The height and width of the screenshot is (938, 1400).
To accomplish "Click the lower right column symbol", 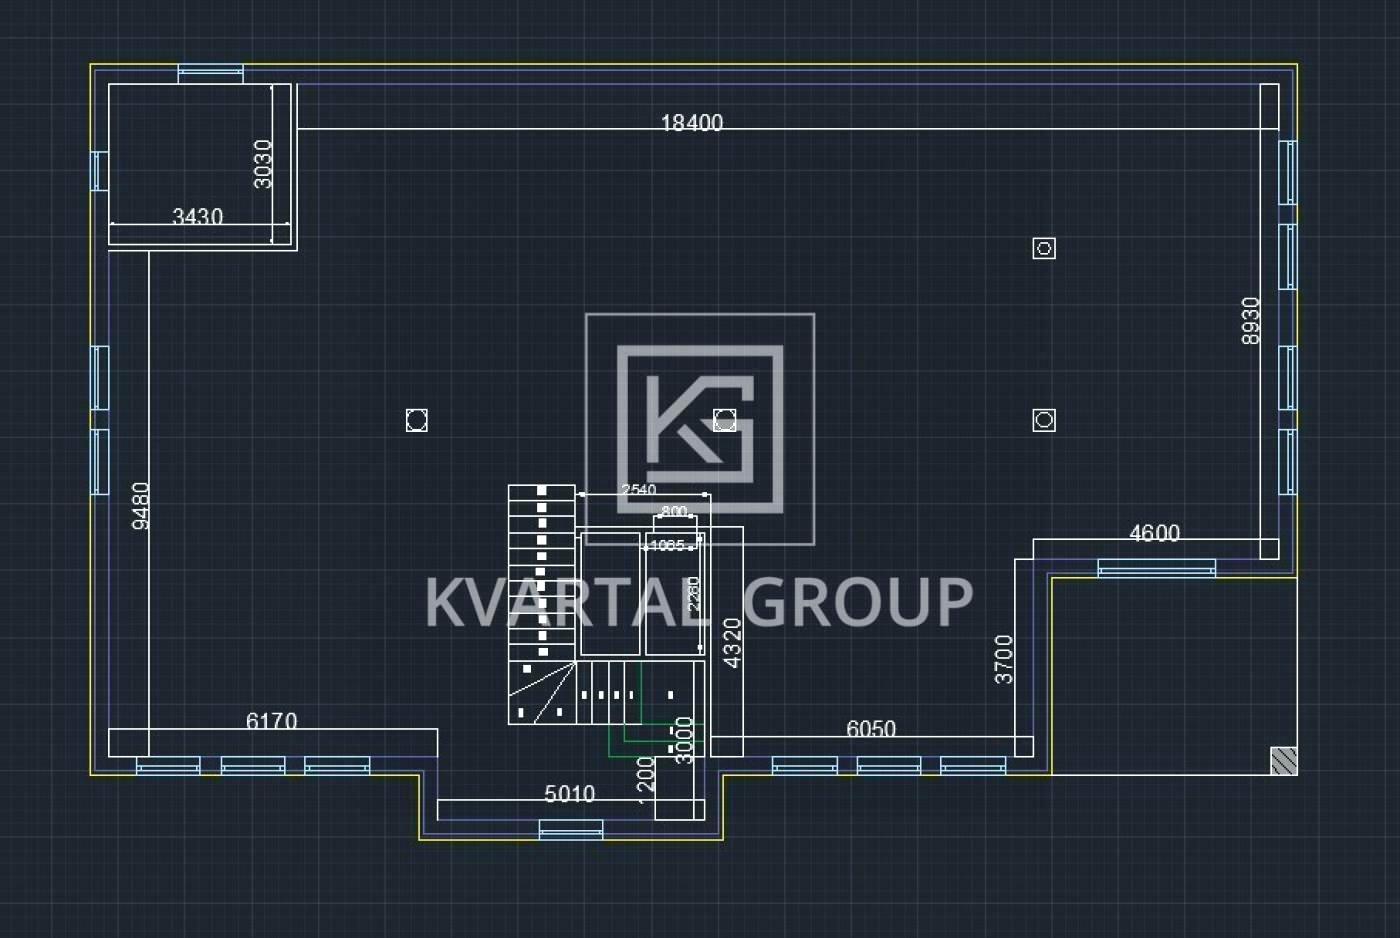I will pos(1044,420).
